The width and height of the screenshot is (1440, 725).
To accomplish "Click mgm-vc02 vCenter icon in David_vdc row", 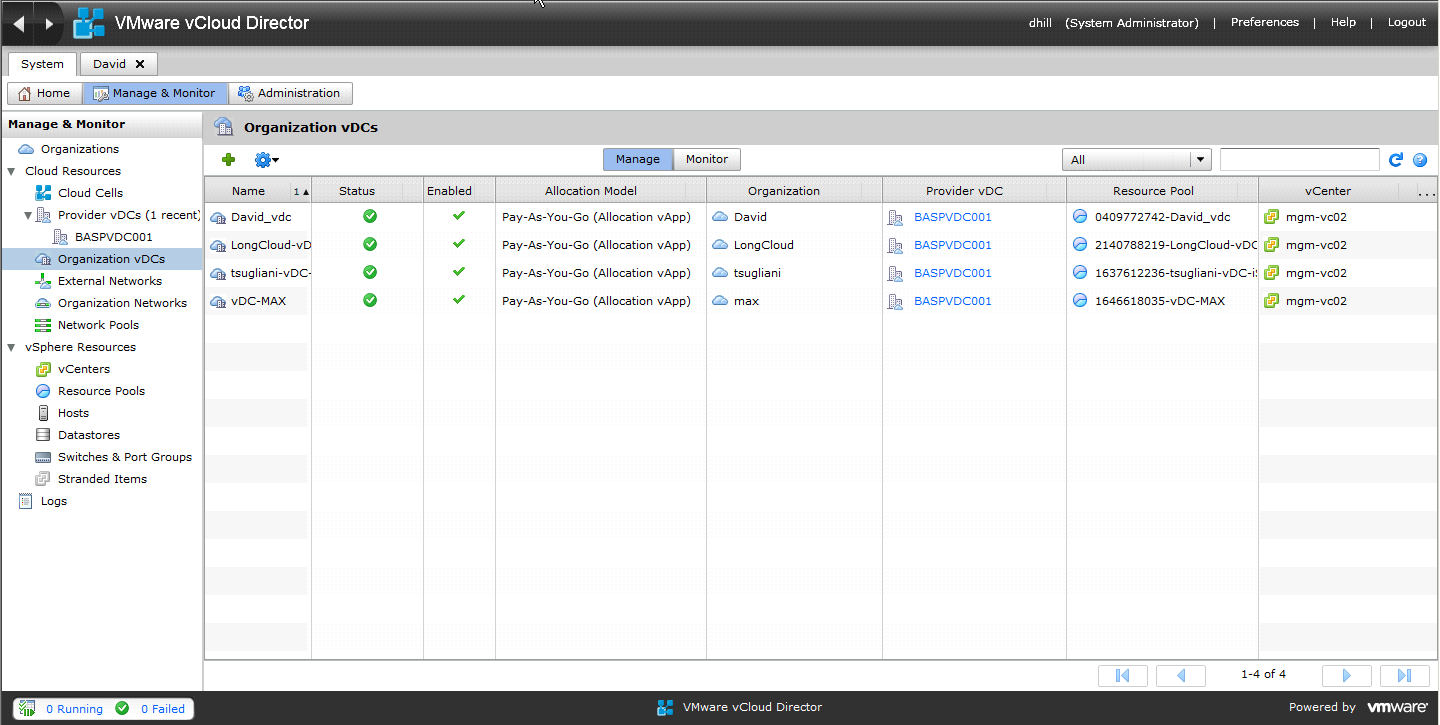I will click(x=1272, y=217).
